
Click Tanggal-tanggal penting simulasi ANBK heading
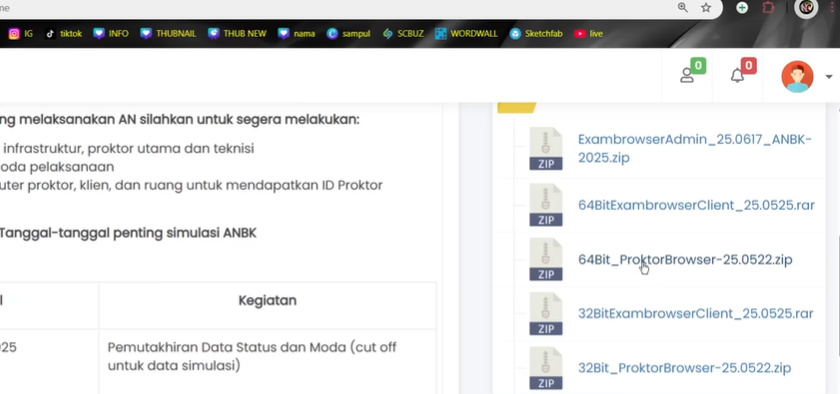(128, 233)
